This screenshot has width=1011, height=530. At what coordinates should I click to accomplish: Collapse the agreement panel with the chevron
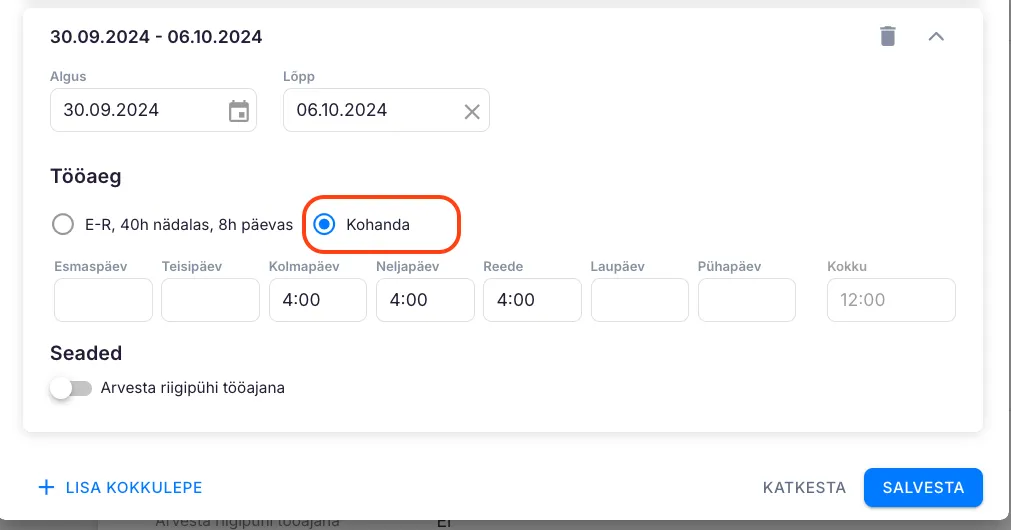point(936,37)
